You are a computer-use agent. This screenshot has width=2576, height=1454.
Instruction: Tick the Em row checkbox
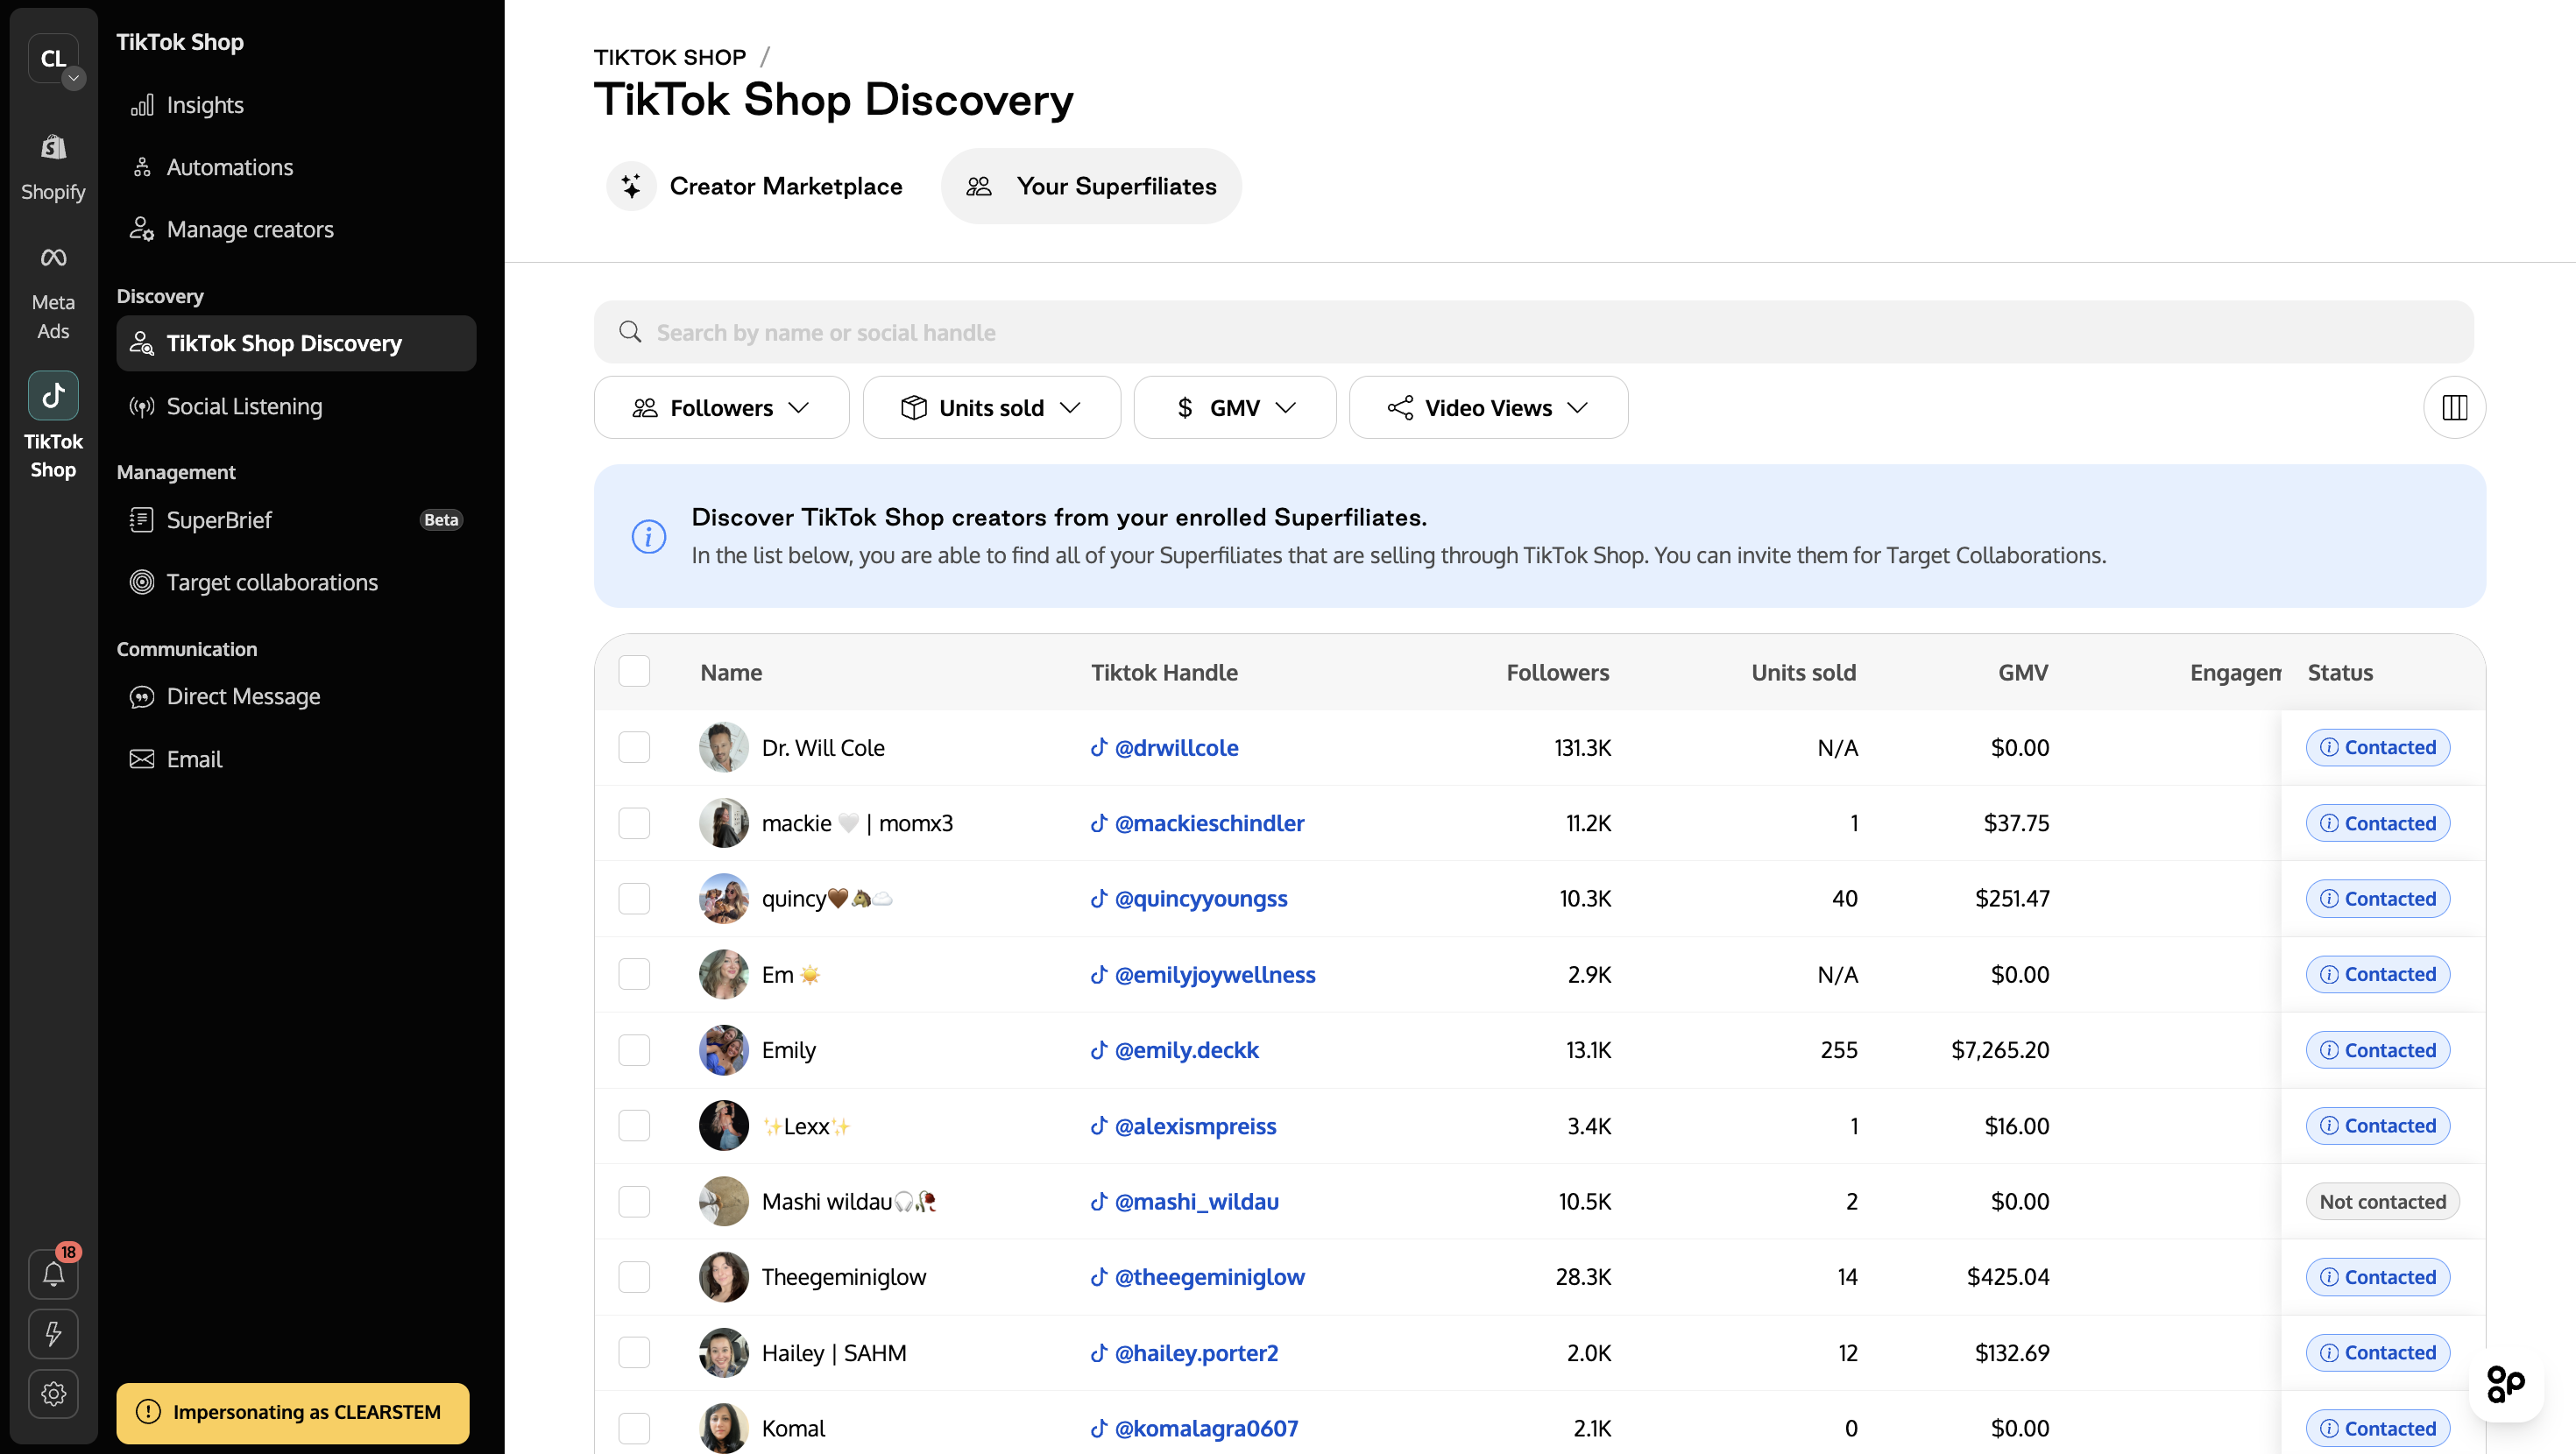tap(634, 974)
